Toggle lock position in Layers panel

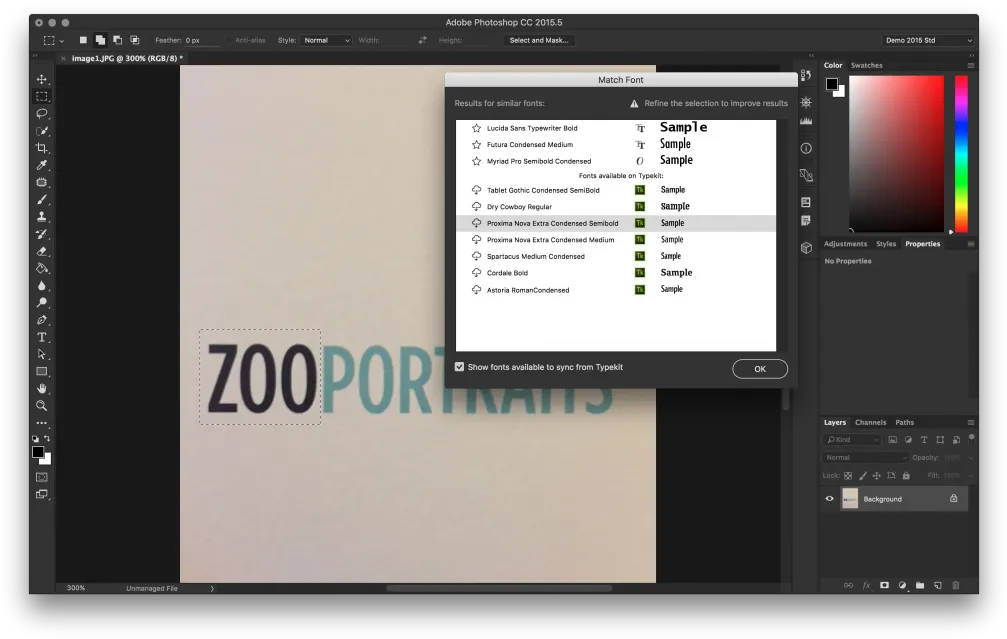(x=877, y=476)
